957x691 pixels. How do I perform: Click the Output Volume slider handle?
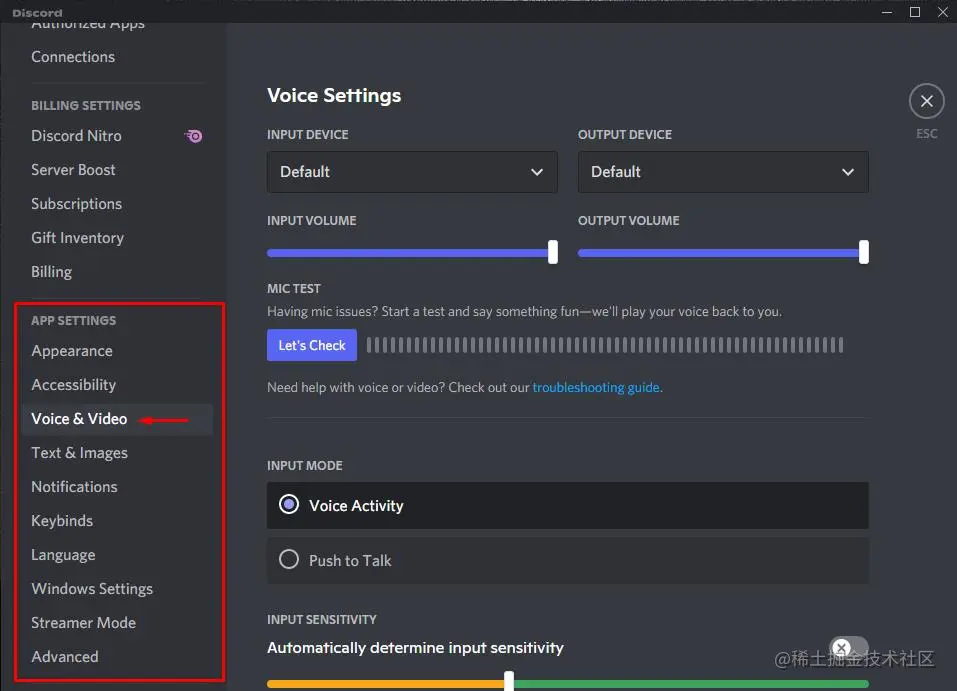click(x=863, y=252)
